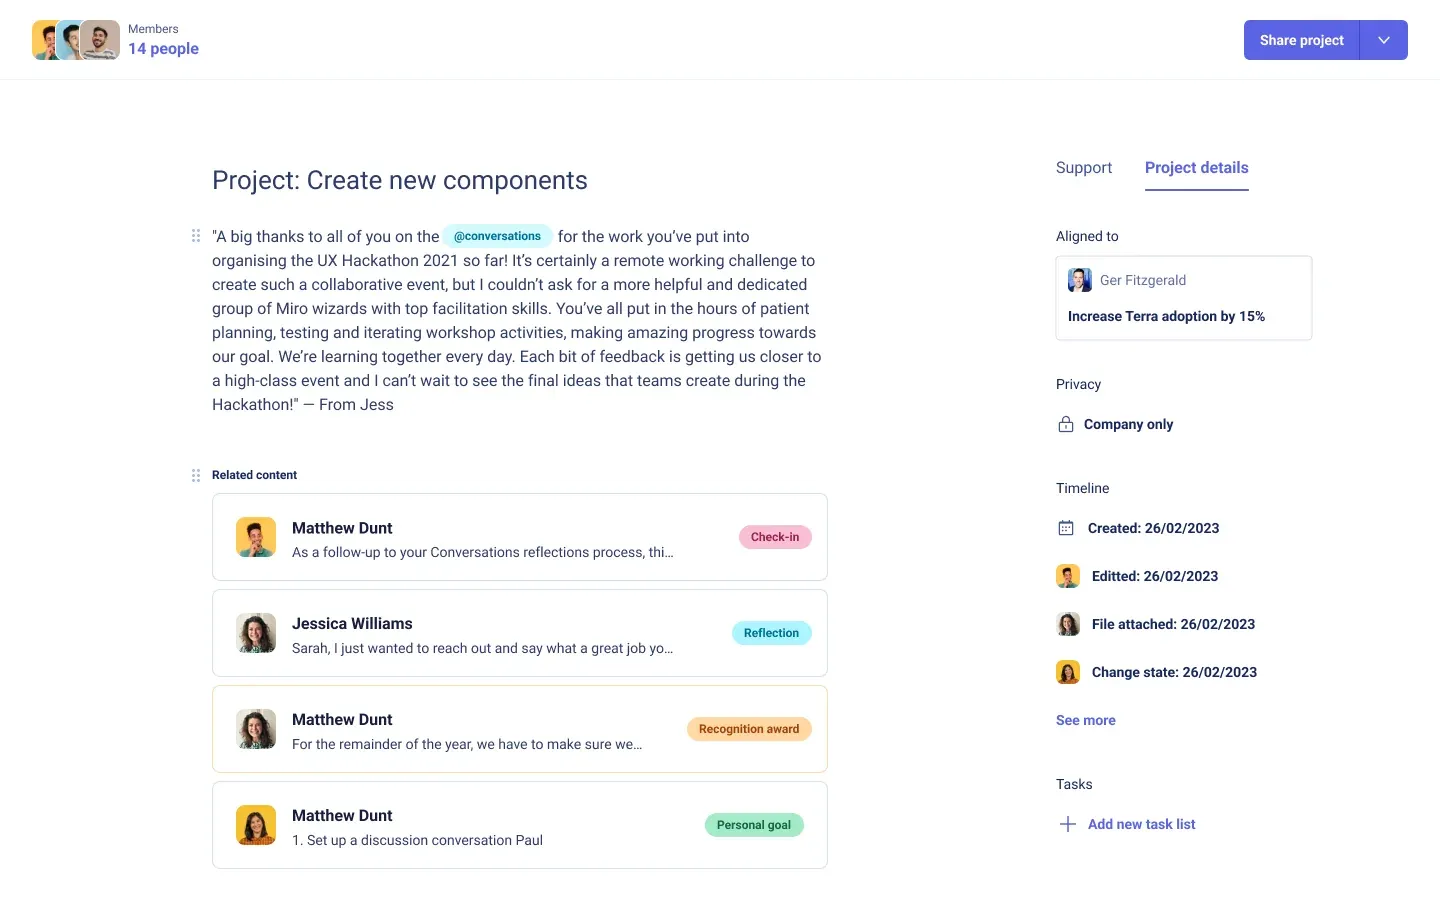Click the drag handle next to Related content
The image size is (1440, 900).
click(x=196, y=475)
